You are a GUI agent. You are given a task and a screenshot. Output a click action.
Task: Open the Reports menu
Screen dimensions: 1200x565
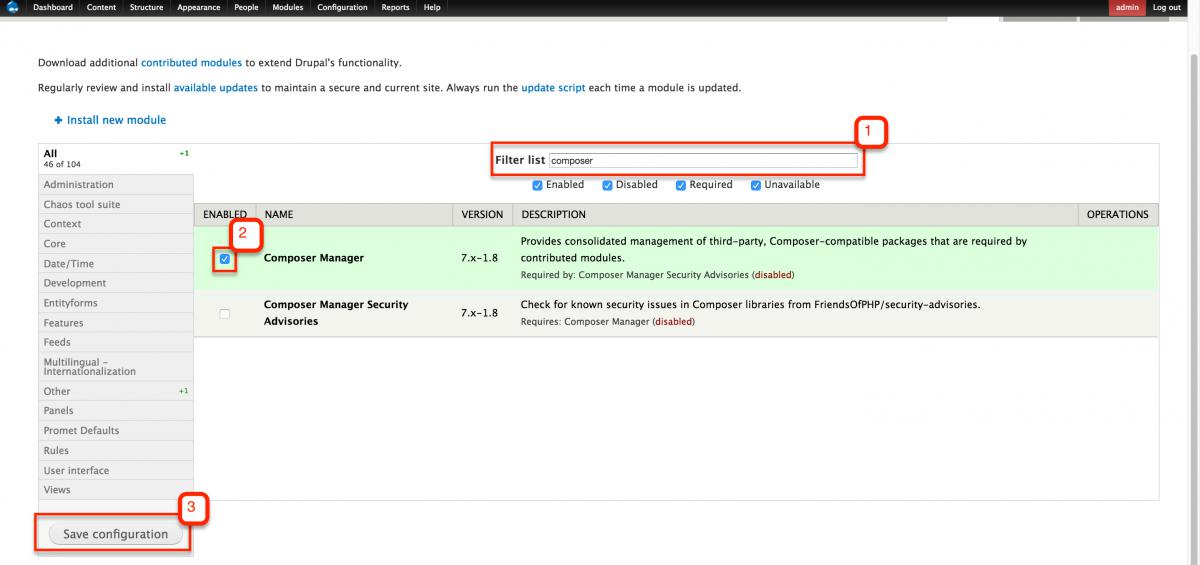(395, 7)
